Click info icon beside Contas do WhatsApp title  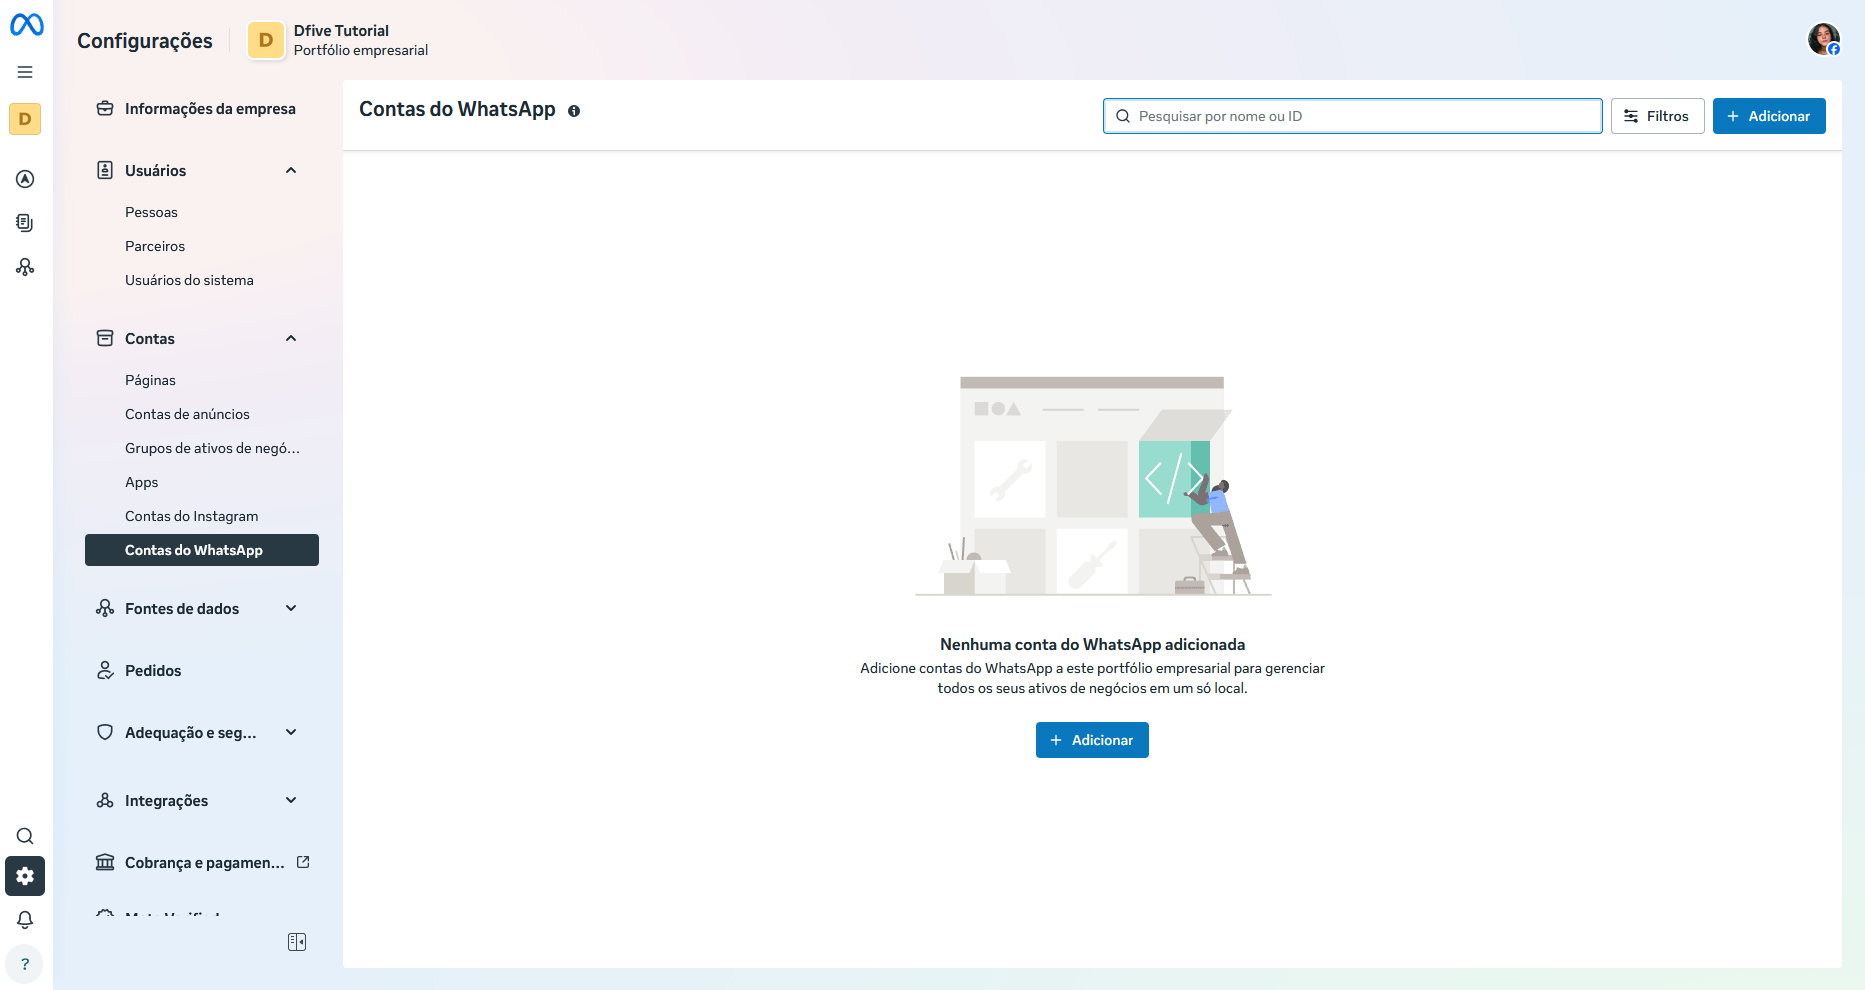pos(574,111)
